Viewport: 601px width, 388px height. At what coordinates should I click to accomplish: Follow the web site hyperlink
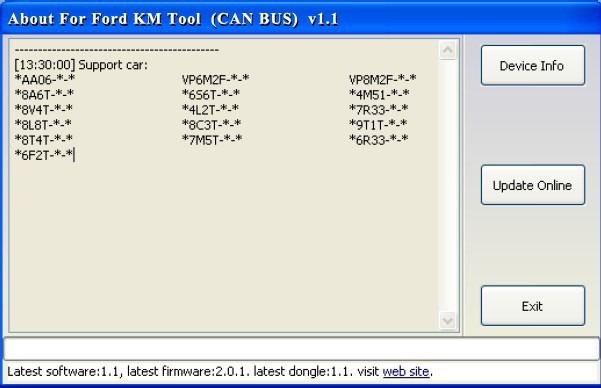coord(406,372)
